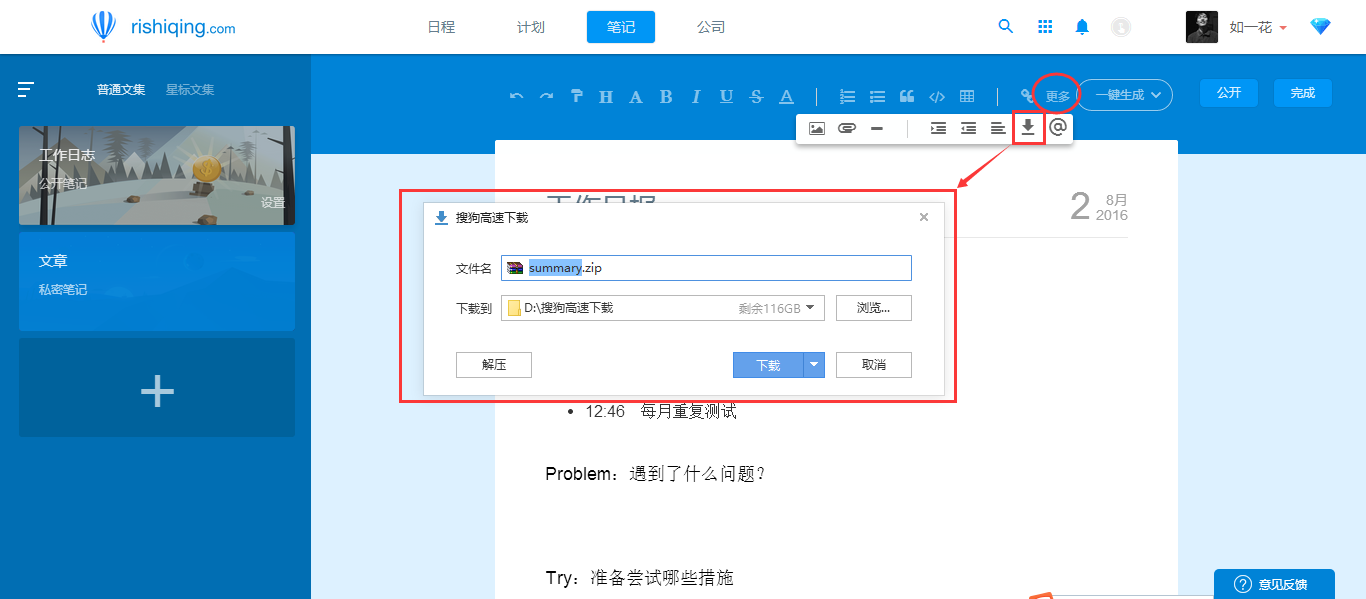1366x599 pixels.
Task: Click the 完成 button
Action: tap(1302, 92)
